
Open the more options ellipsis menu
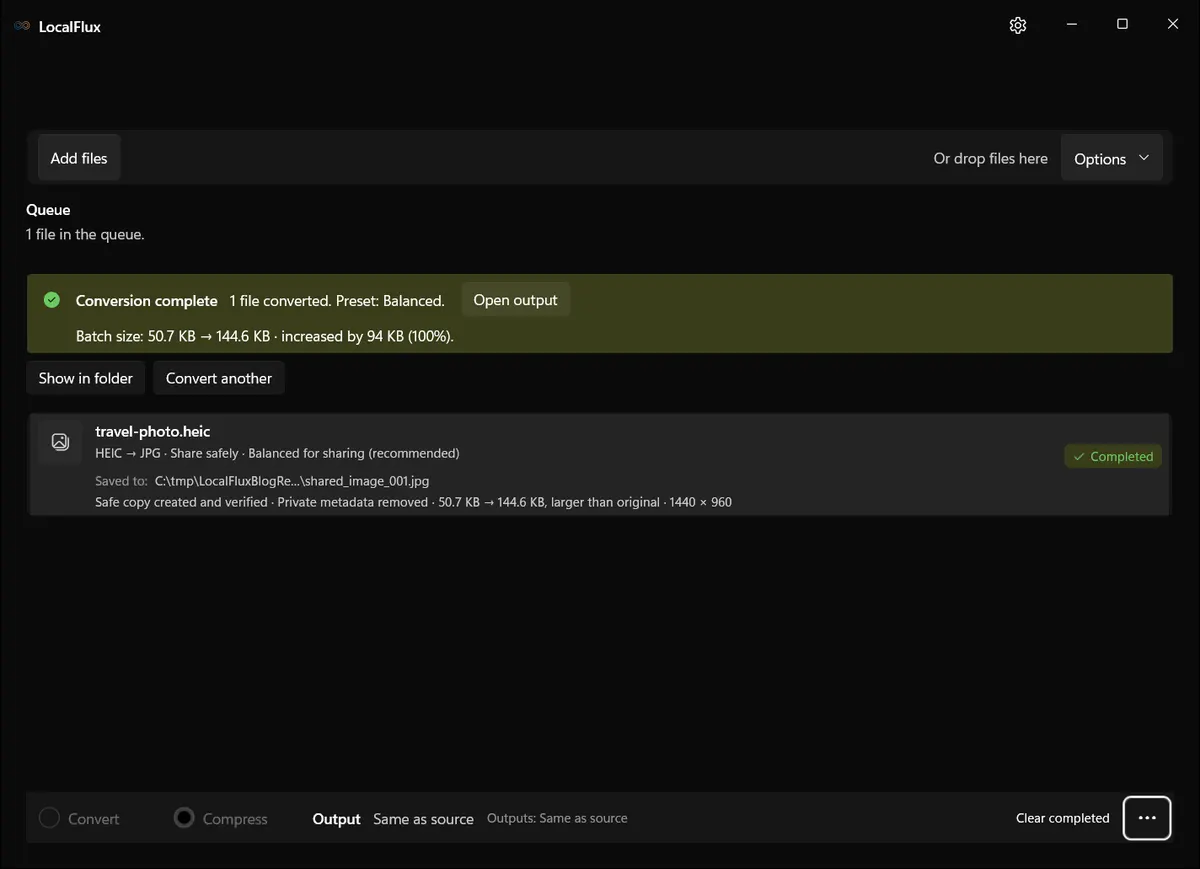[1147, 818]
